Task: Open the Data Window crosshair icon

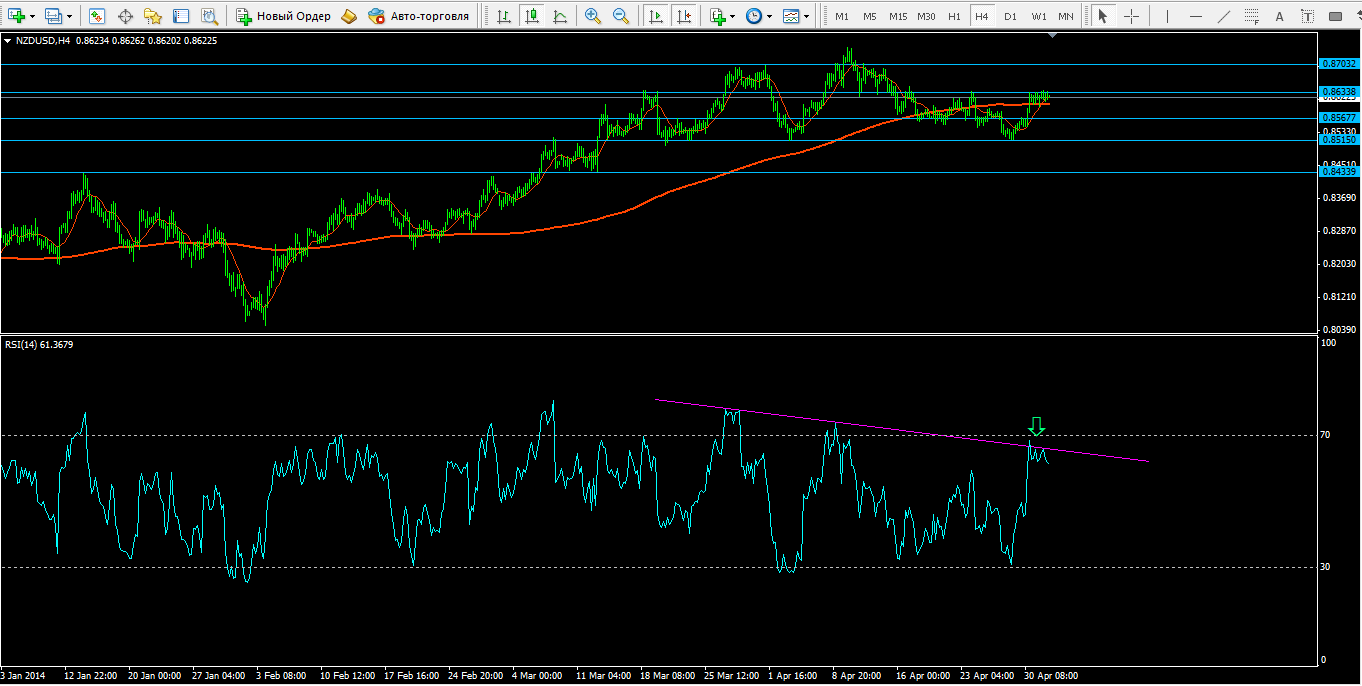Action: click(x=125, y=16)
